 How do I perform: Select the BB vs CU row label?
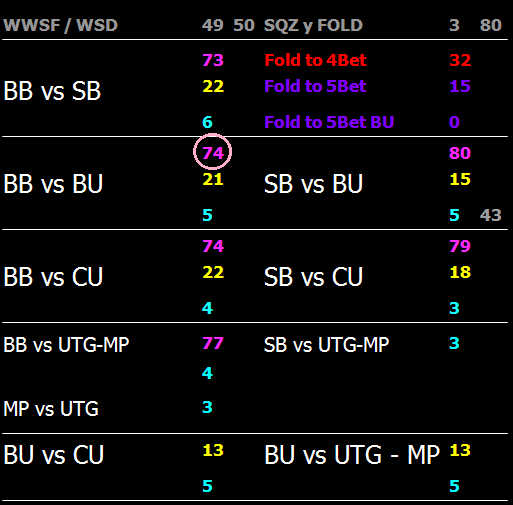[53, 277]
